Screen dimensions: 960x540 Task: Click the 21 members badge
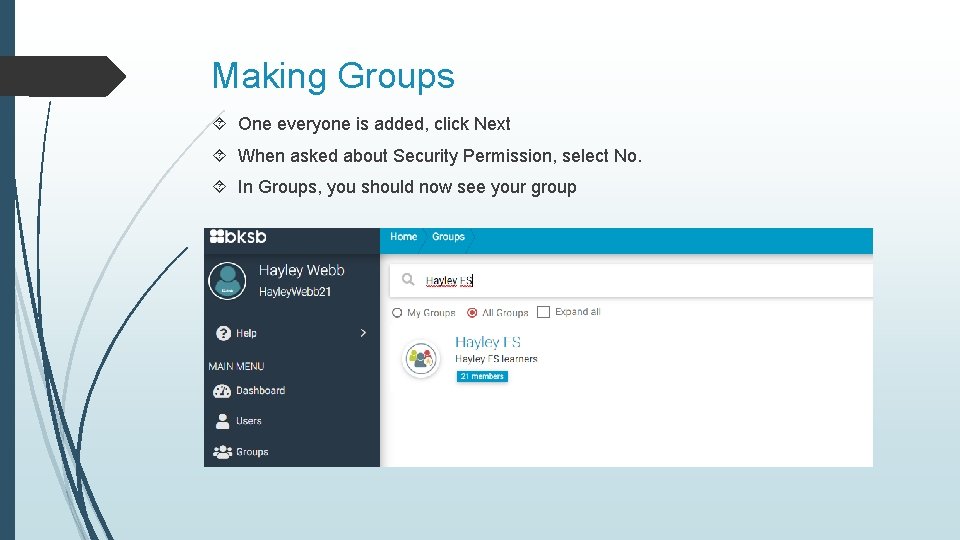[x=482, y=376]
